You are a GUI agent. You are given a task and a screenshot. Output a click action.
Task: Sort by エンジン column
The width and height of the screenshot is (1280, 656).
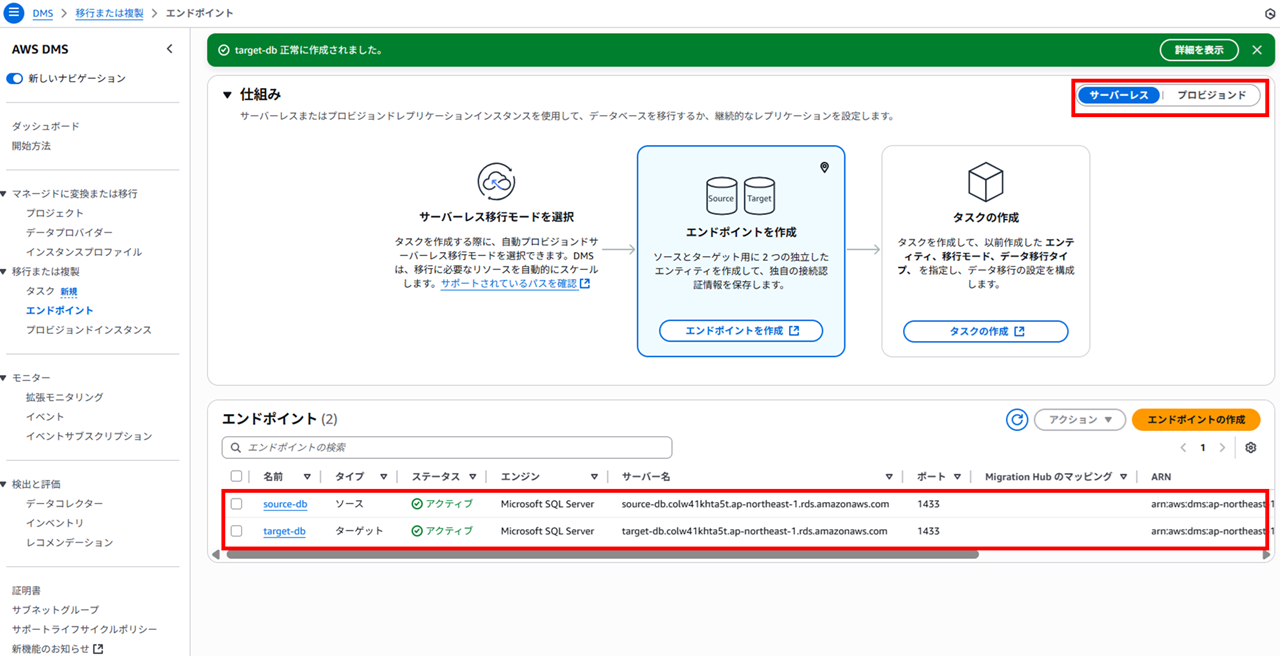(x=594, y=477)
